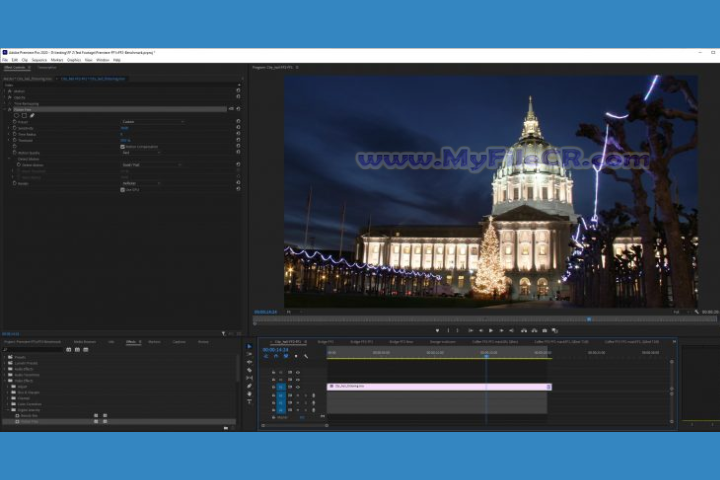Open the Preset dropdown set to Custom
Image resolution: width=720 pixels, height=480 pixels.
click(x=153, y=122)
